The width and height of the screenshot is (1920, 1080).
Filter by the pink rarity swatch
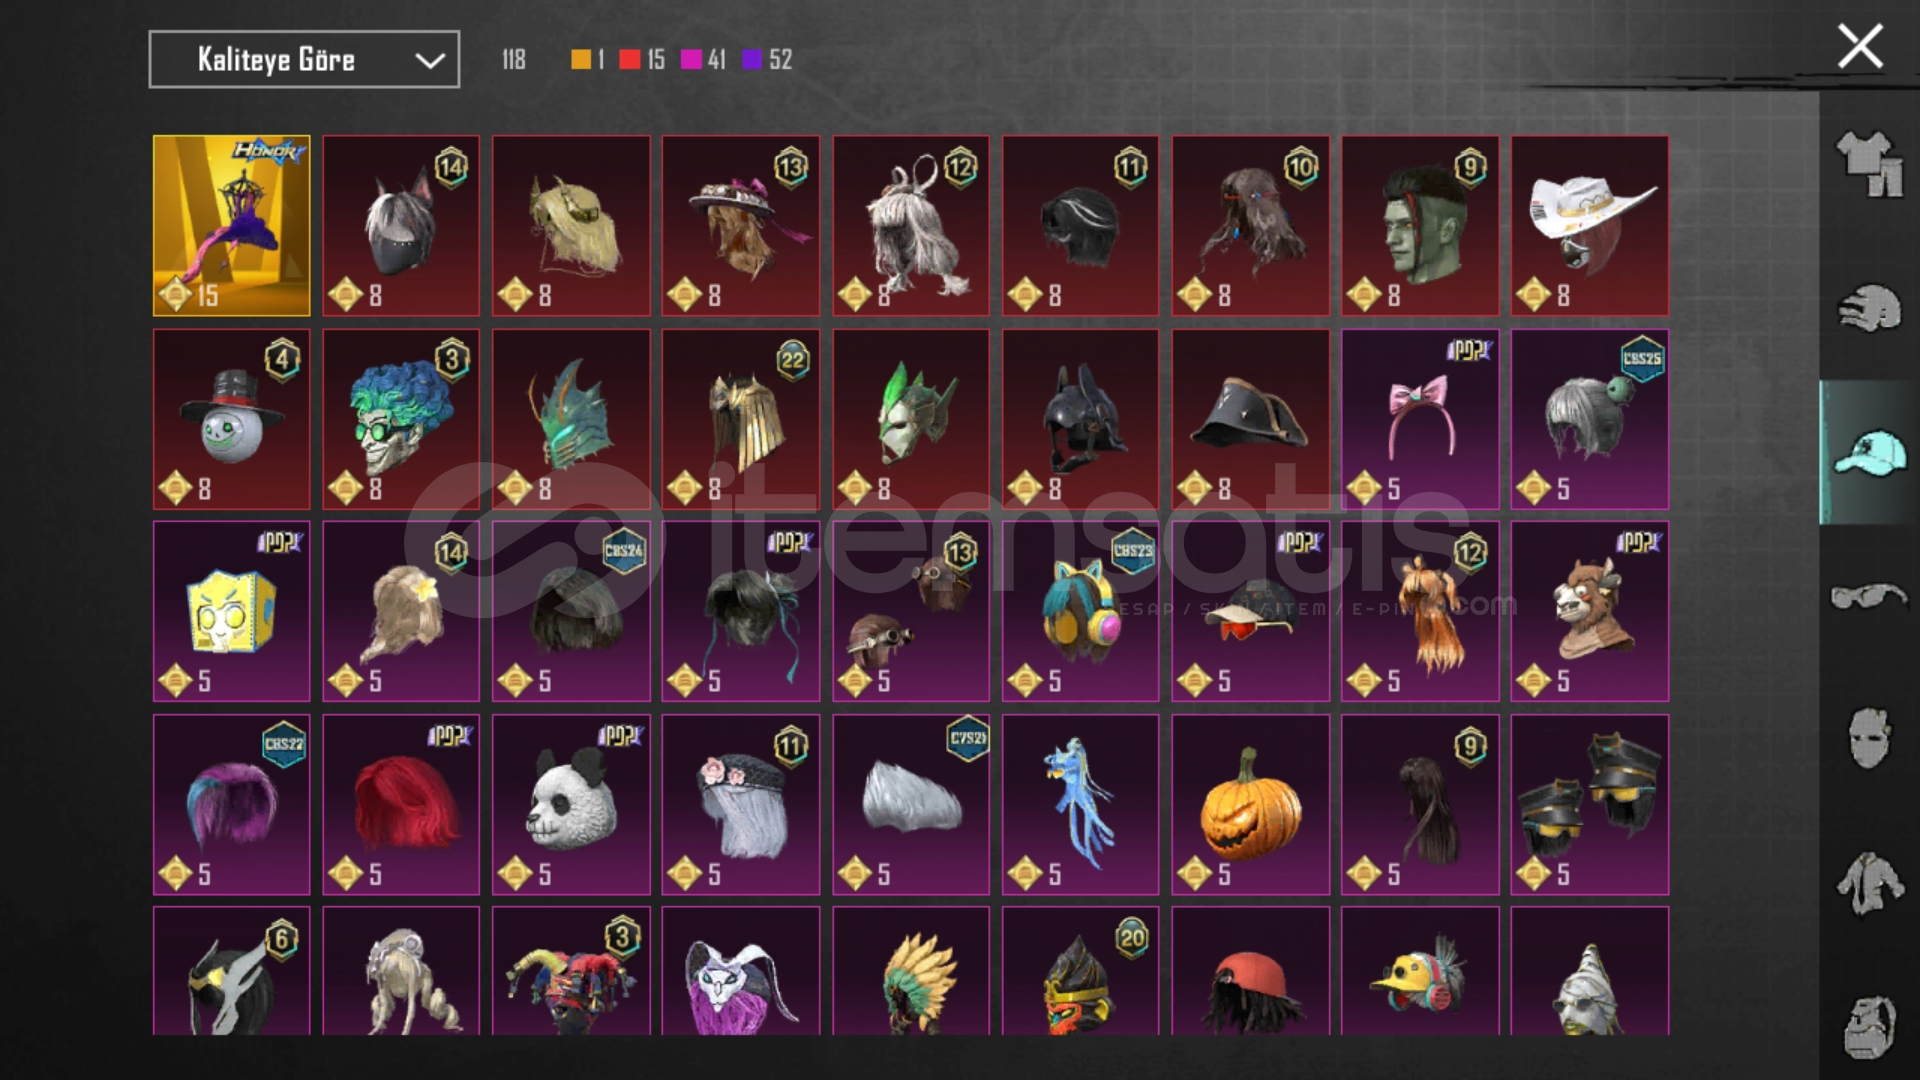click(x=691, y=60)
